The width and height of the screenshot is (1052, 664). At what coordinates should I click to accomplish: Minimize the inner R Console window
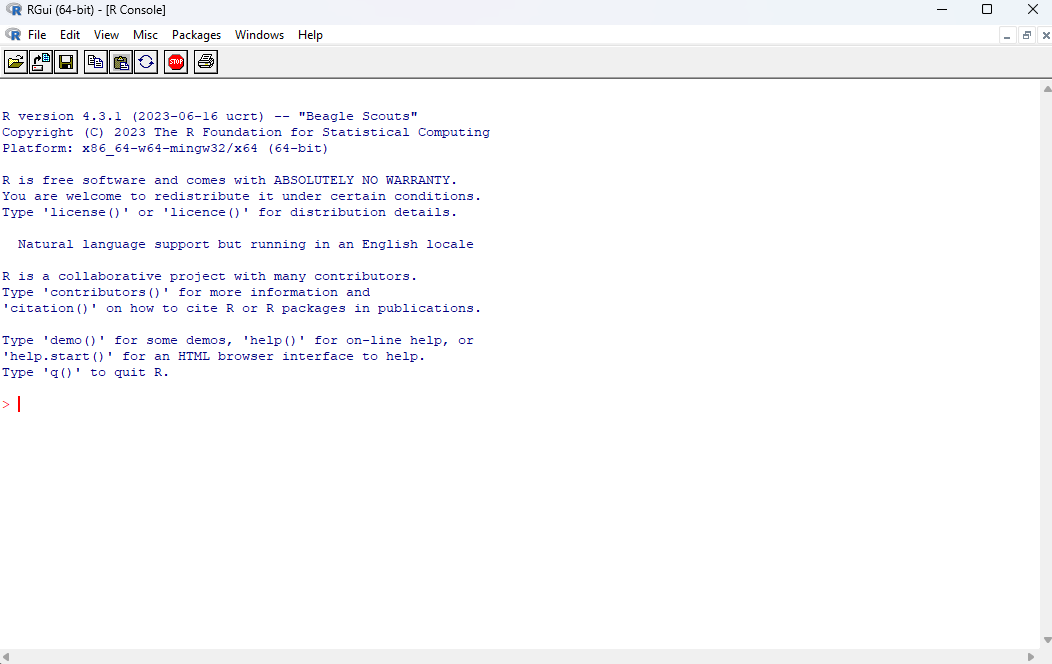1008,35
